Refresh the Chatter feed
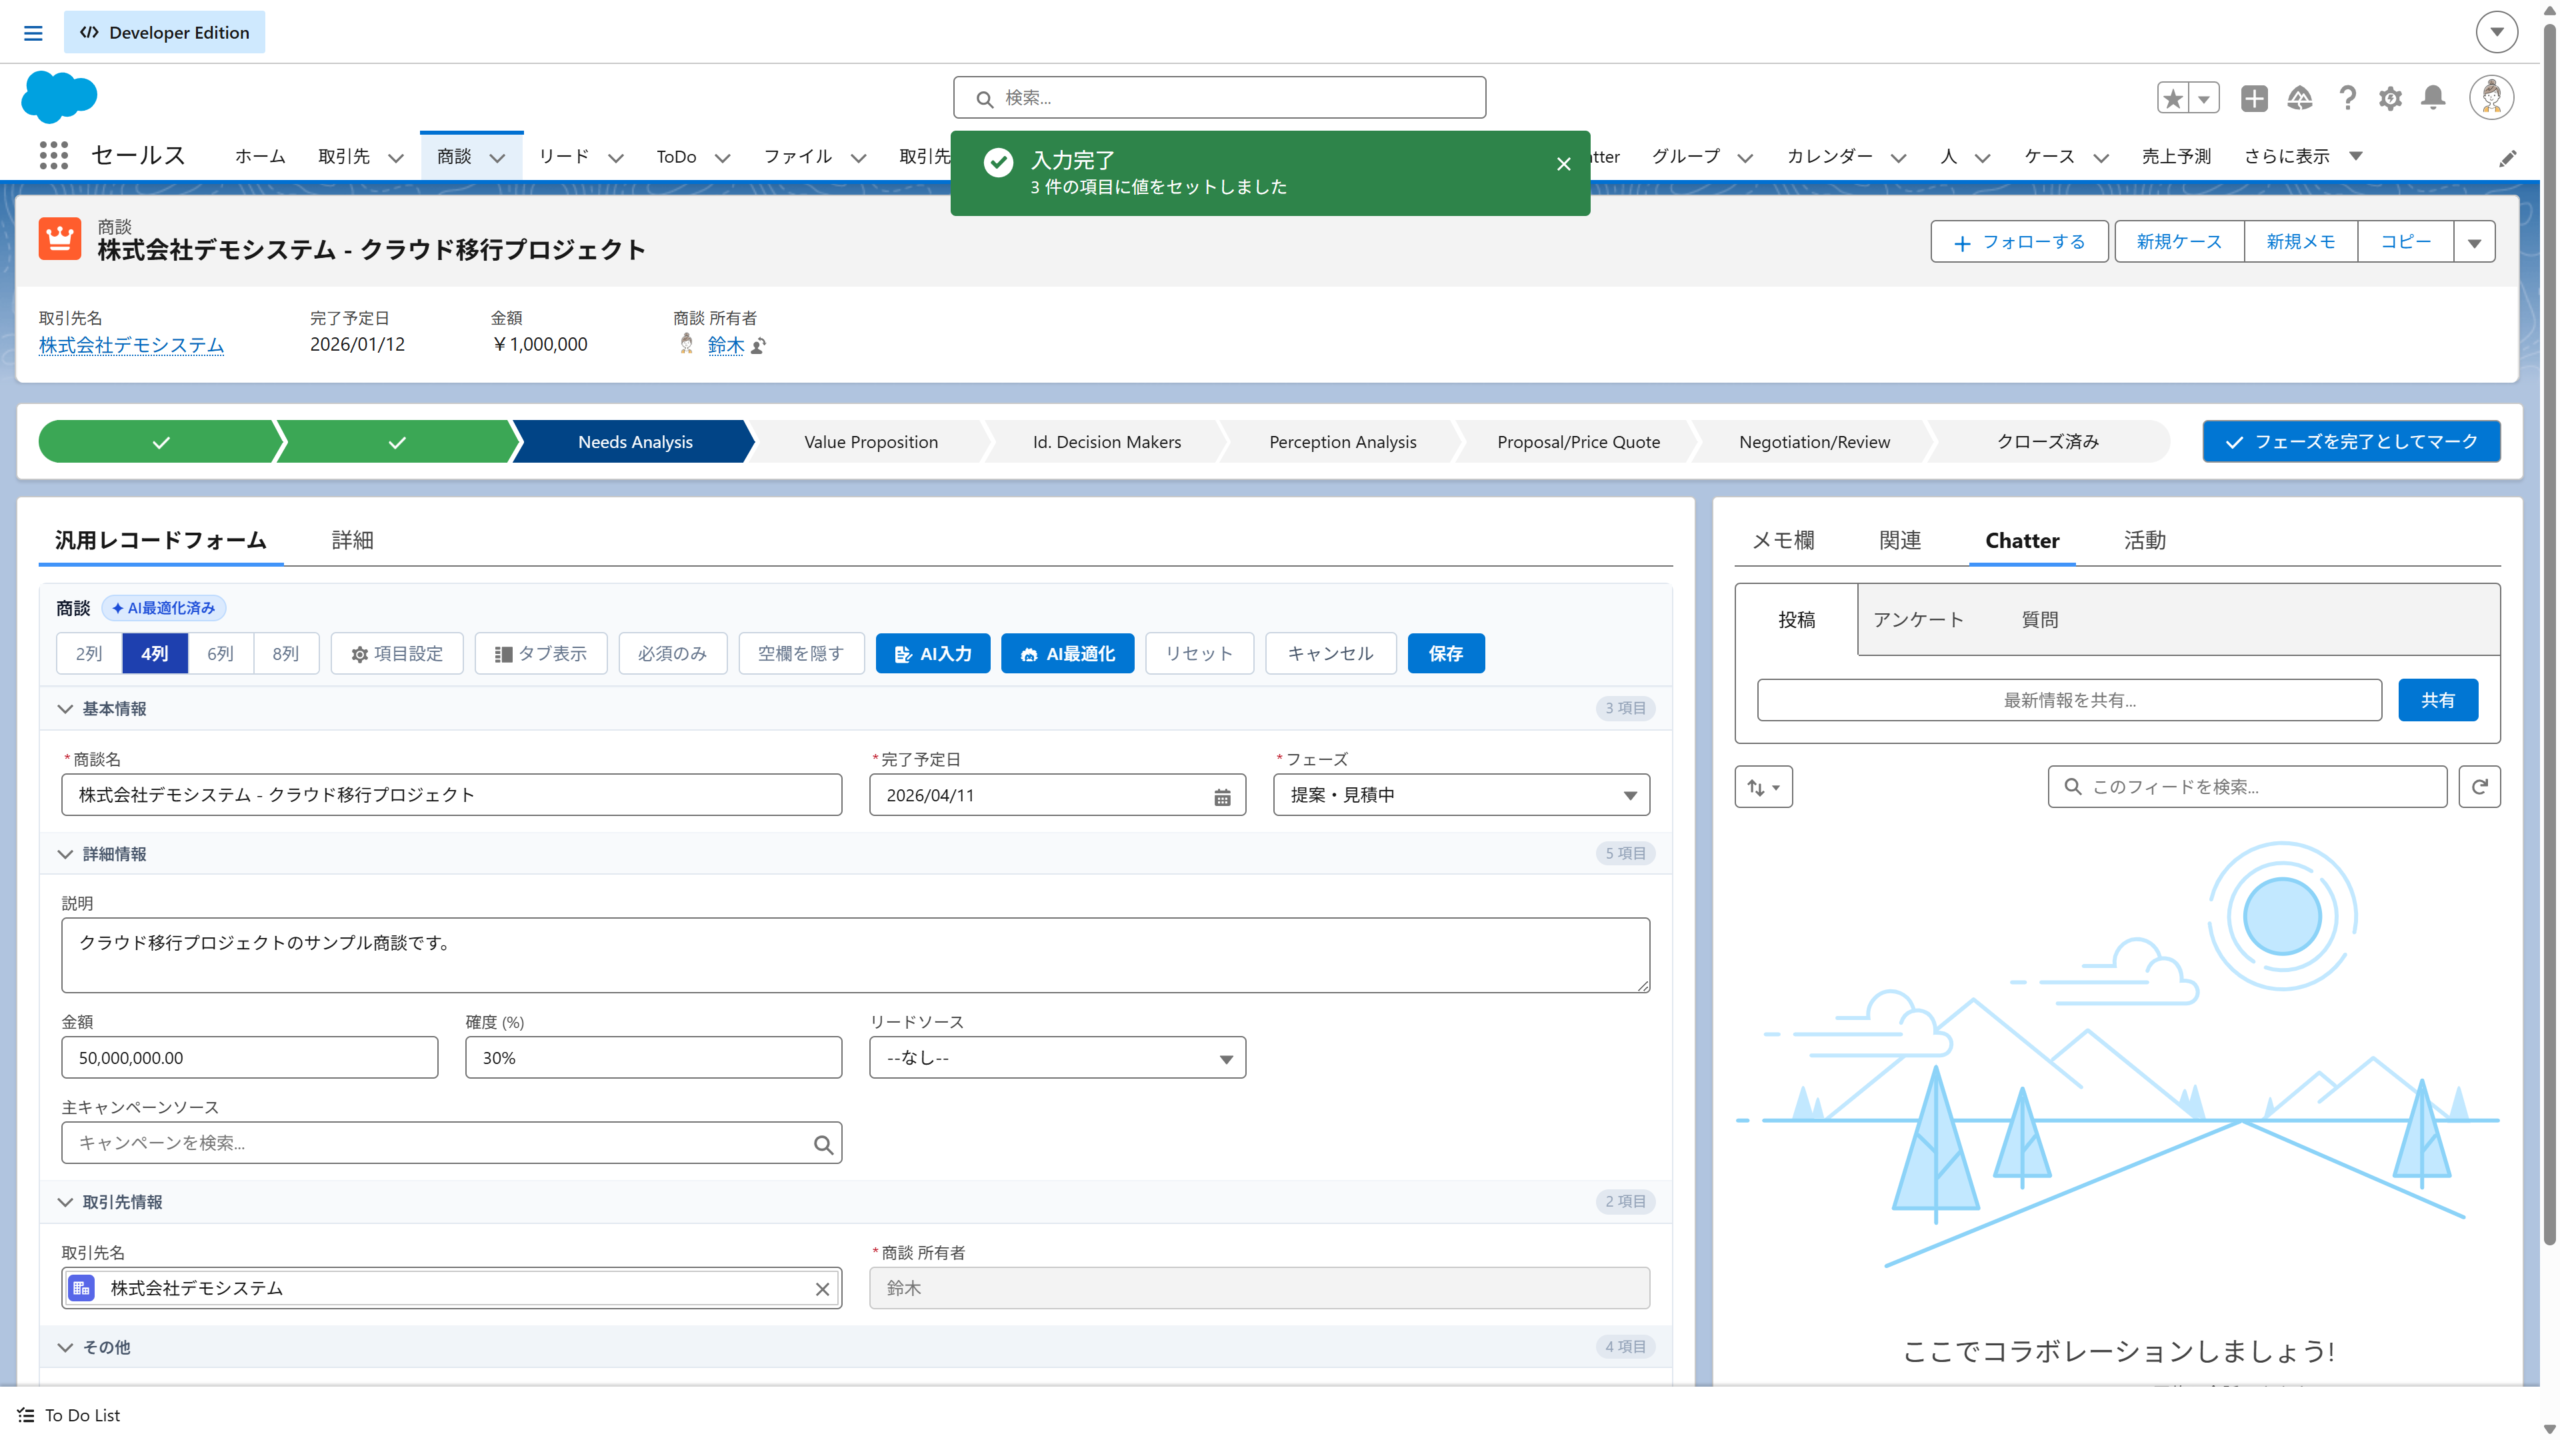2560x1440 pixels. [x=2479, y=787]
